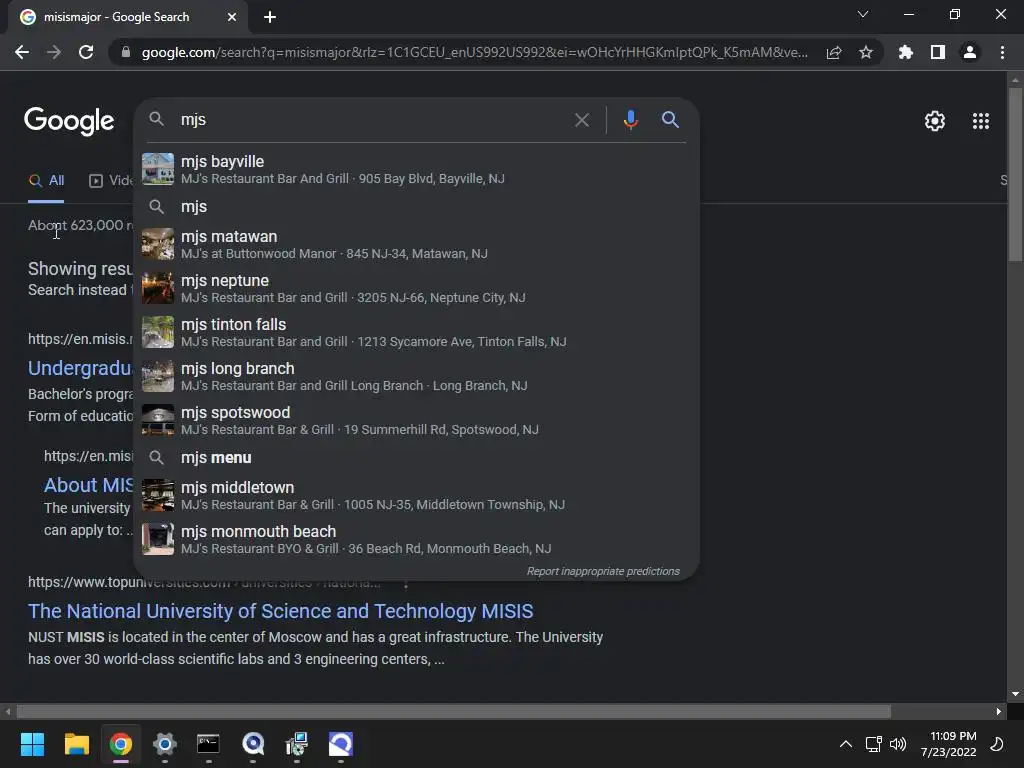1024x768 pixels.
Task: Open Settings gear in taskbar
Action: pyautogui.click(x=165, y=744)
